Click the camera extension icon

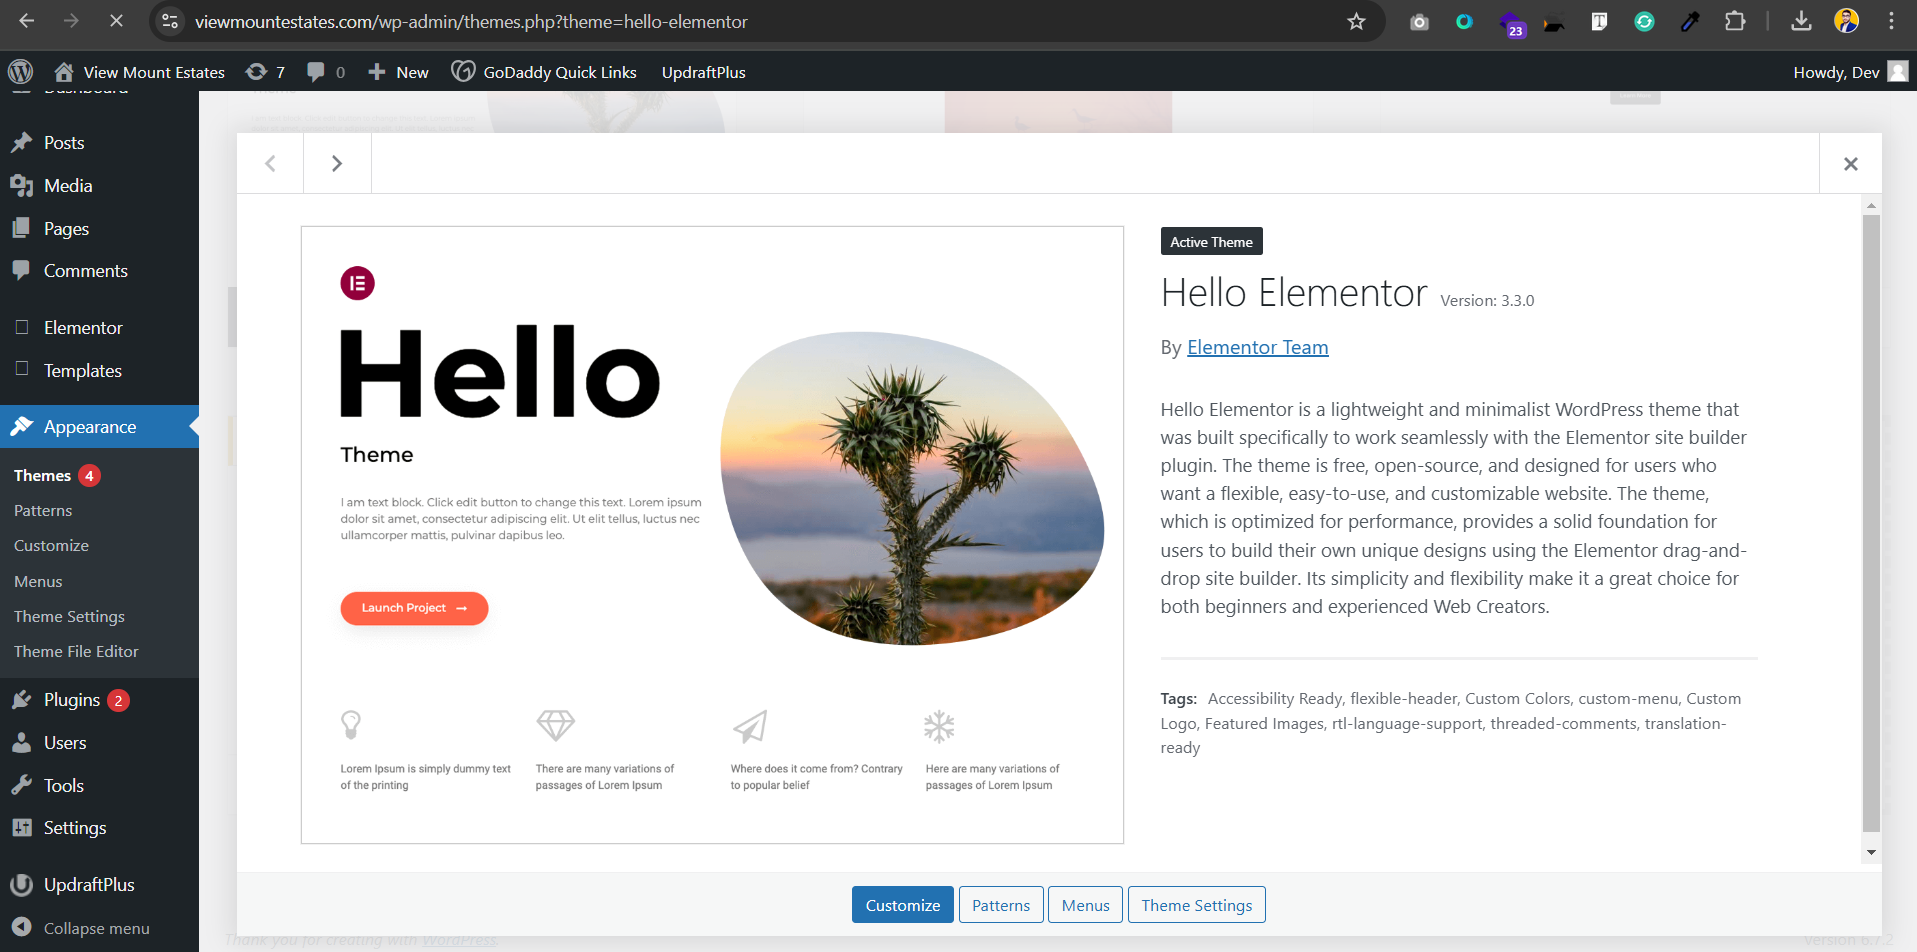(x=1419, y=22)
